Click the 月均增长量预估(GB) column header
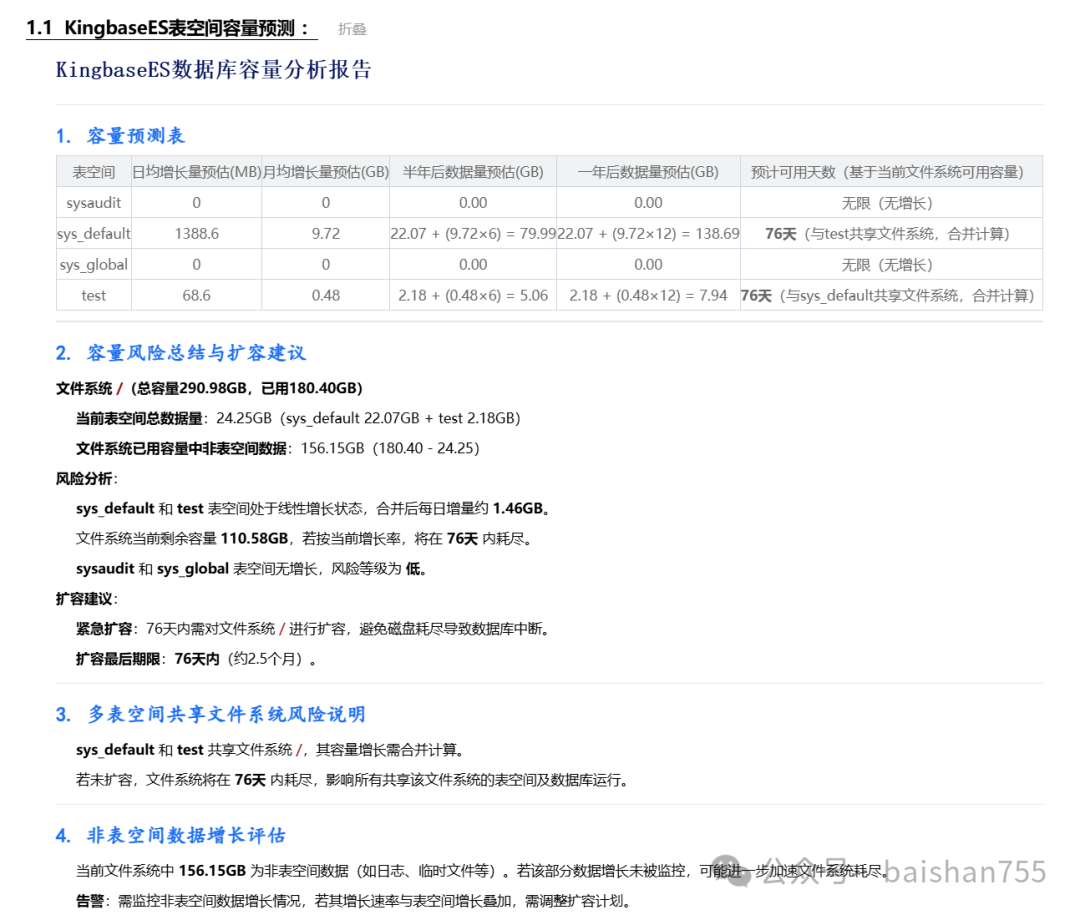Screen dimensions: 1080x915 pos(326,172)
